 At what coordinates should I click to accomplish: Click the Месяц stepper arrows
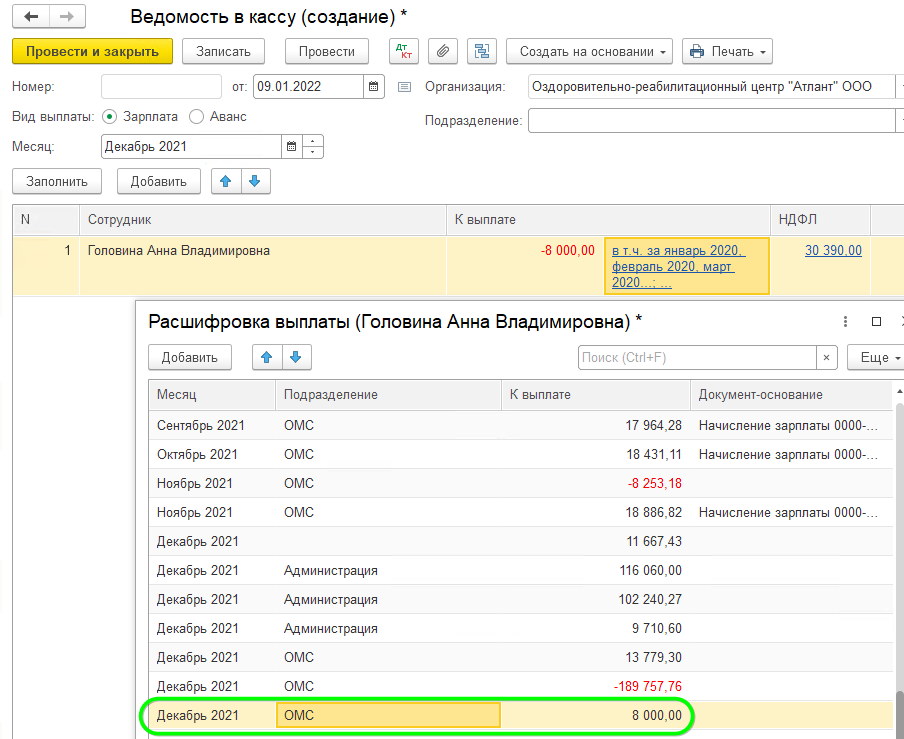(313, 147)
